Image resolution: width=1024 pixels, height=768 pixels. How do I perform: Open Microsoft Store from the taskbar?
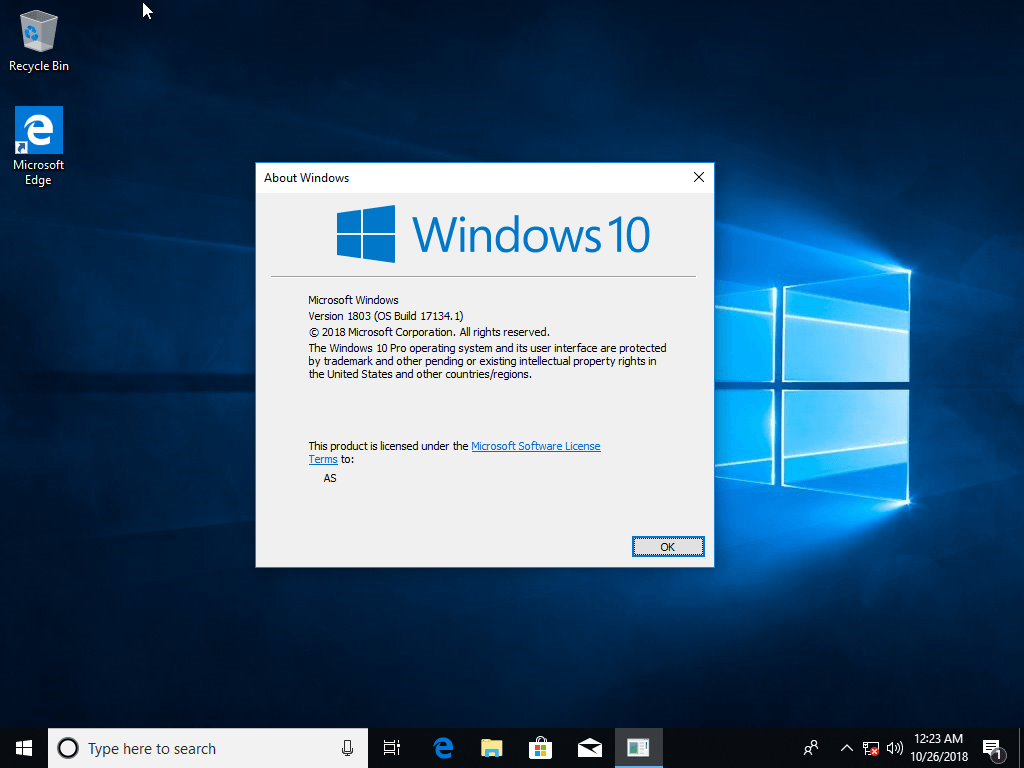click(x=541, y=748)
